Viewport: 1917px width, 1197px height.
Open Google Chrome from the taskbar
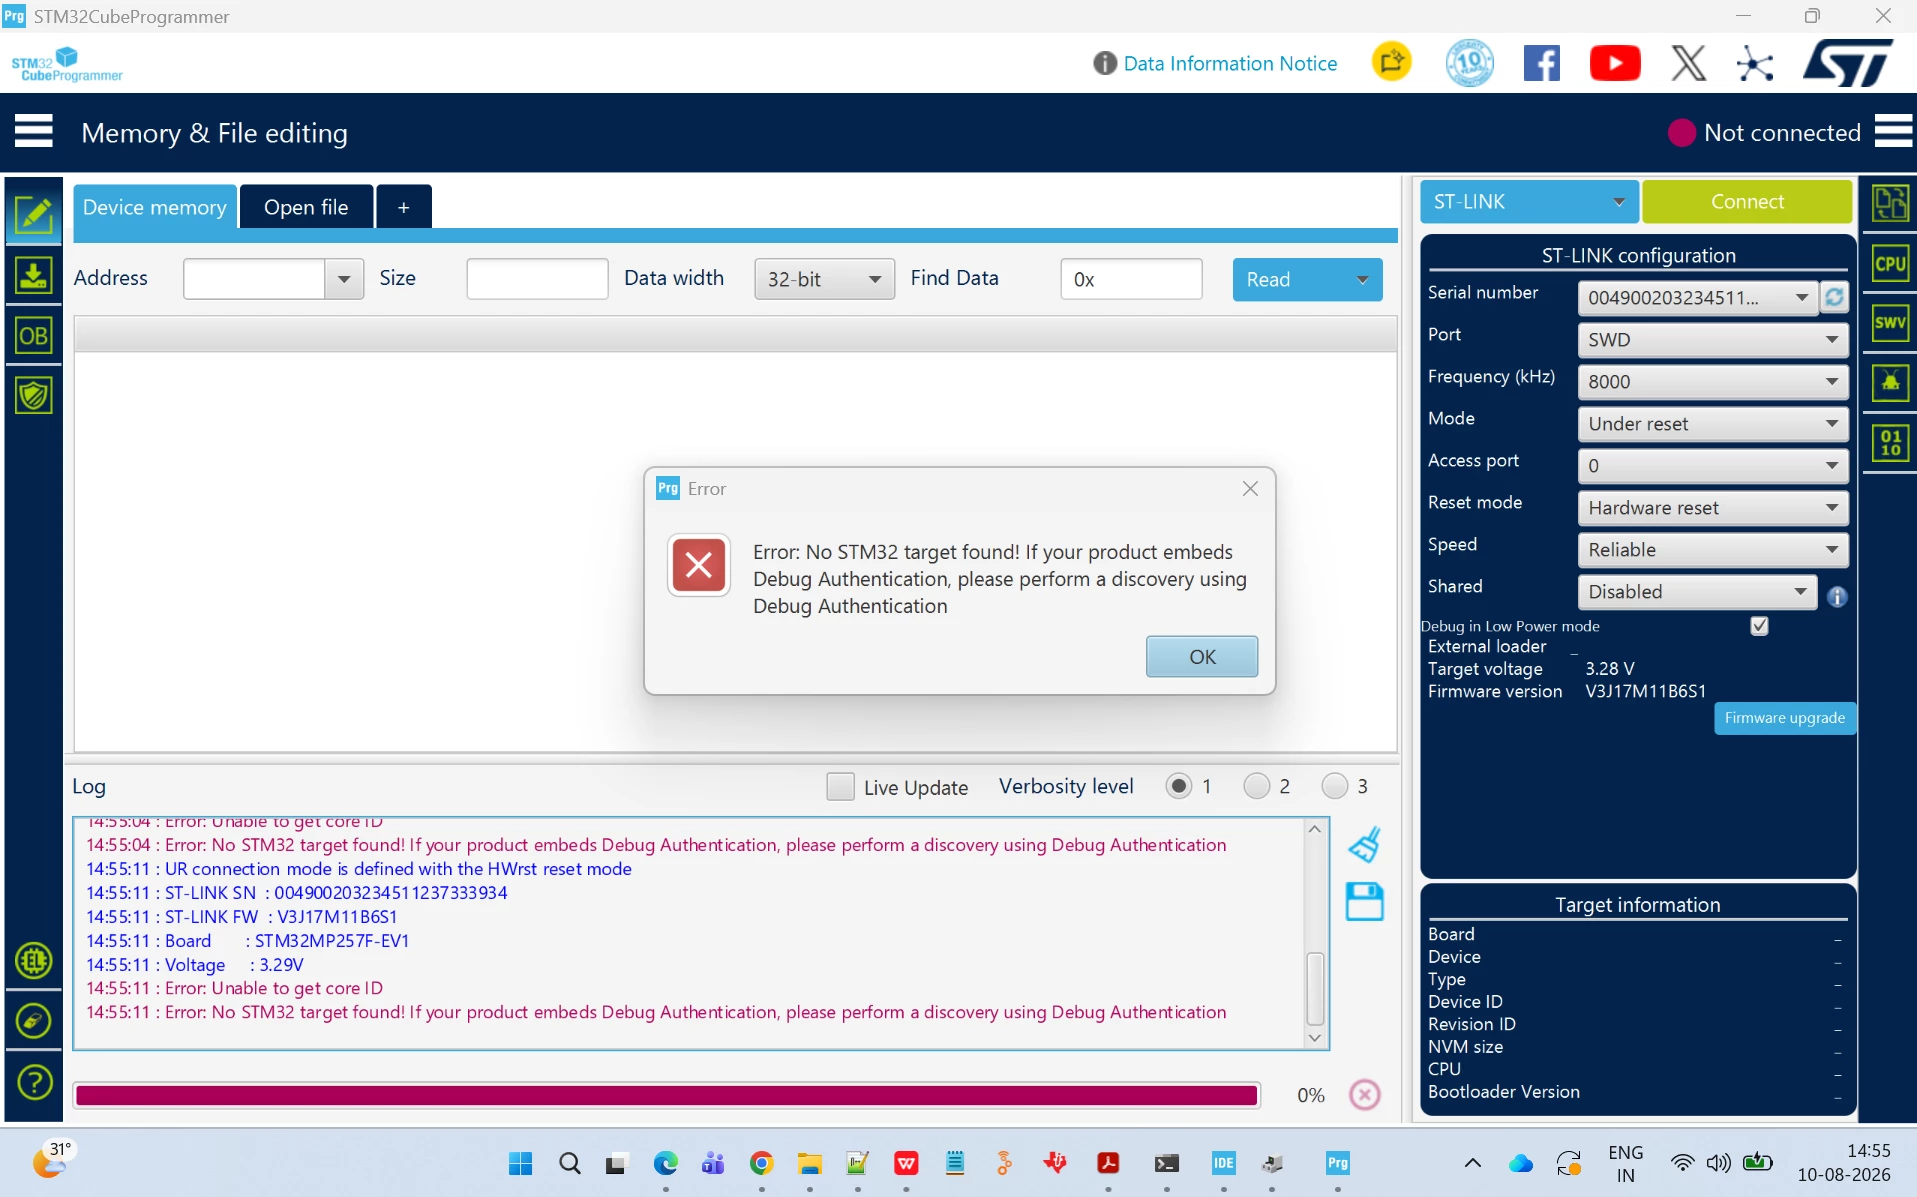(761, 1163)
